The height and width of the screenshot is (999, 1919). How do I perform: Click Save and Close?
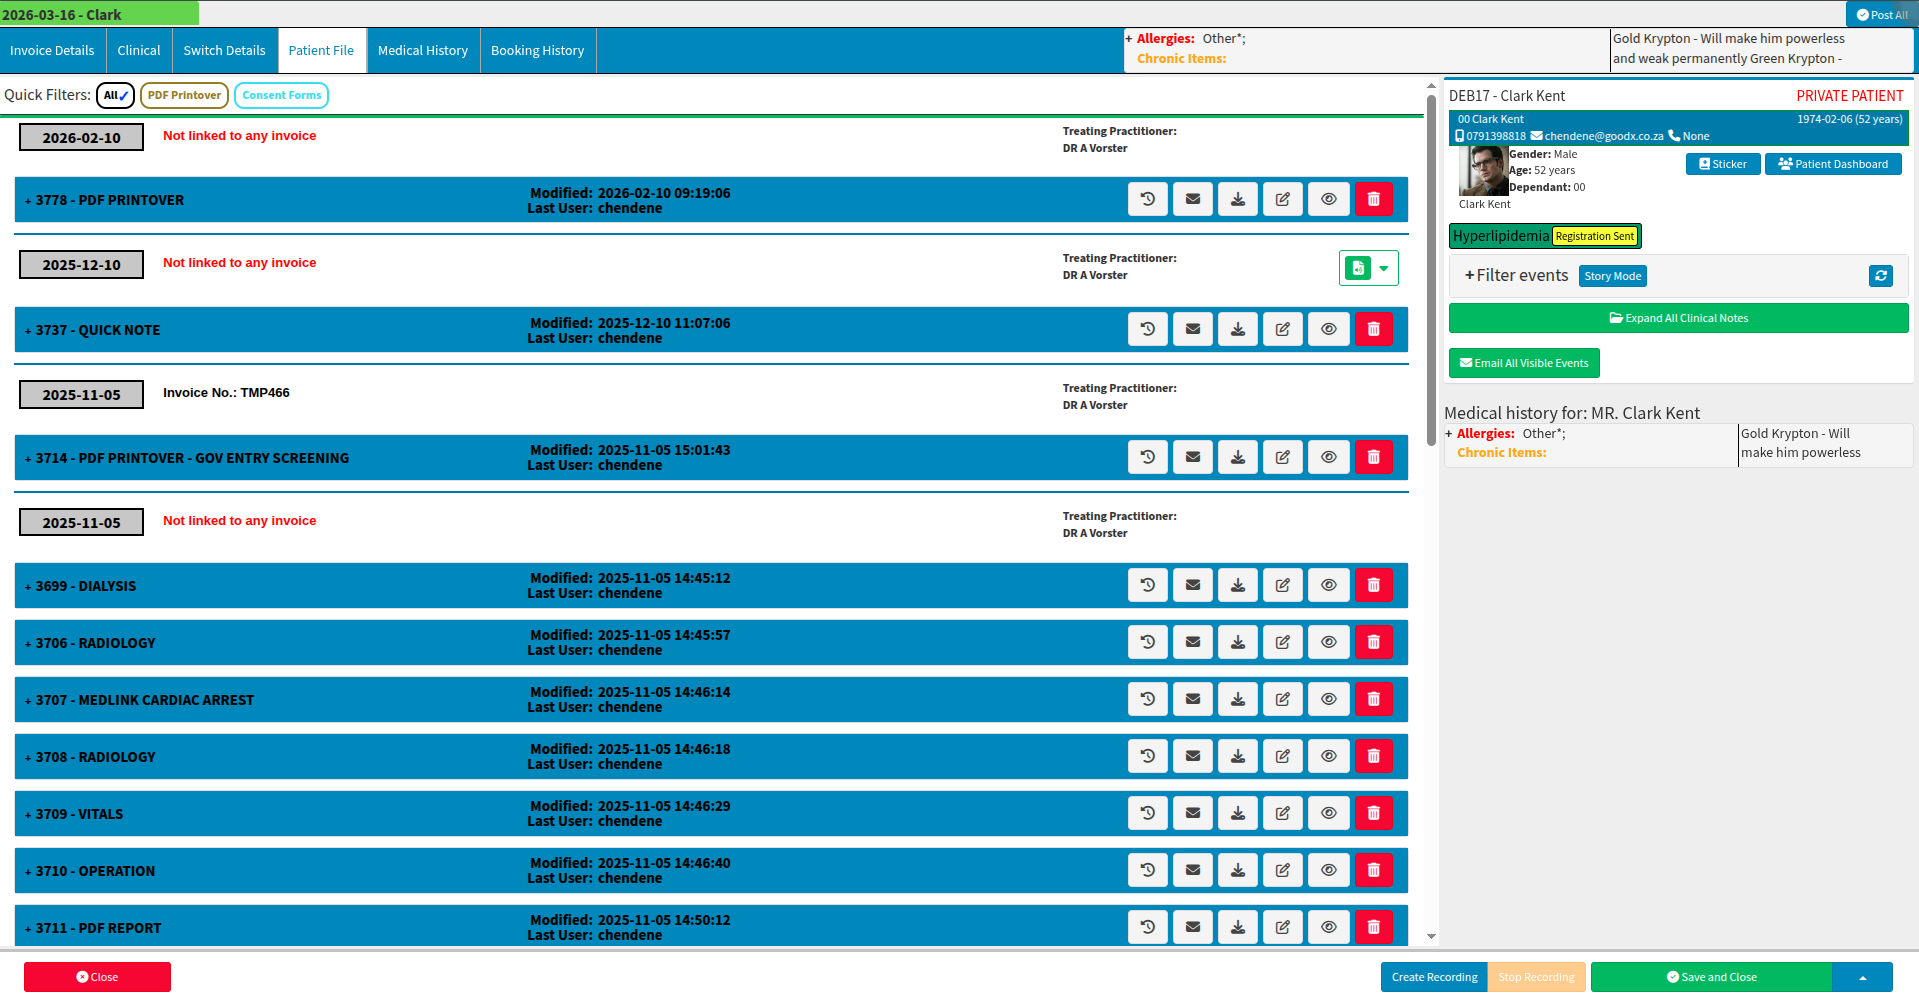[1711, 977]
